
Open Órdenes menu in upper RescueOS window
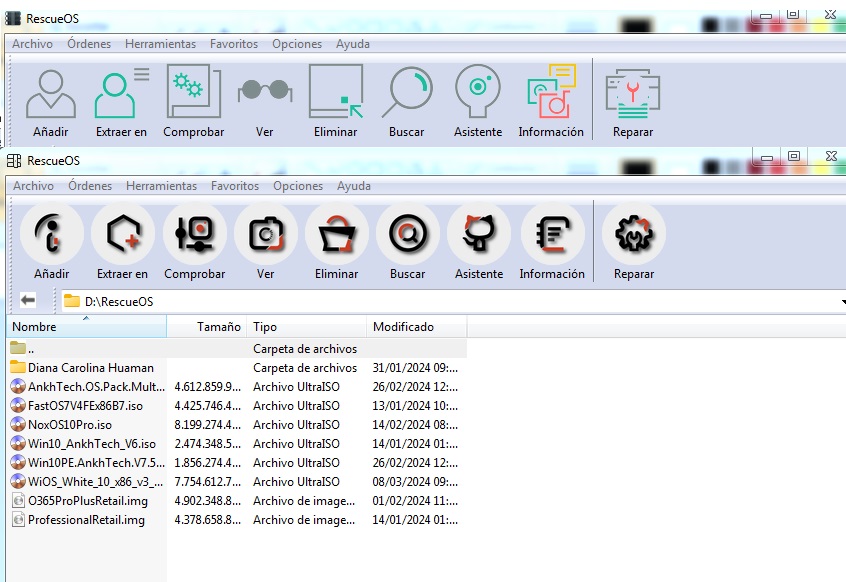(x=89, y=44)
